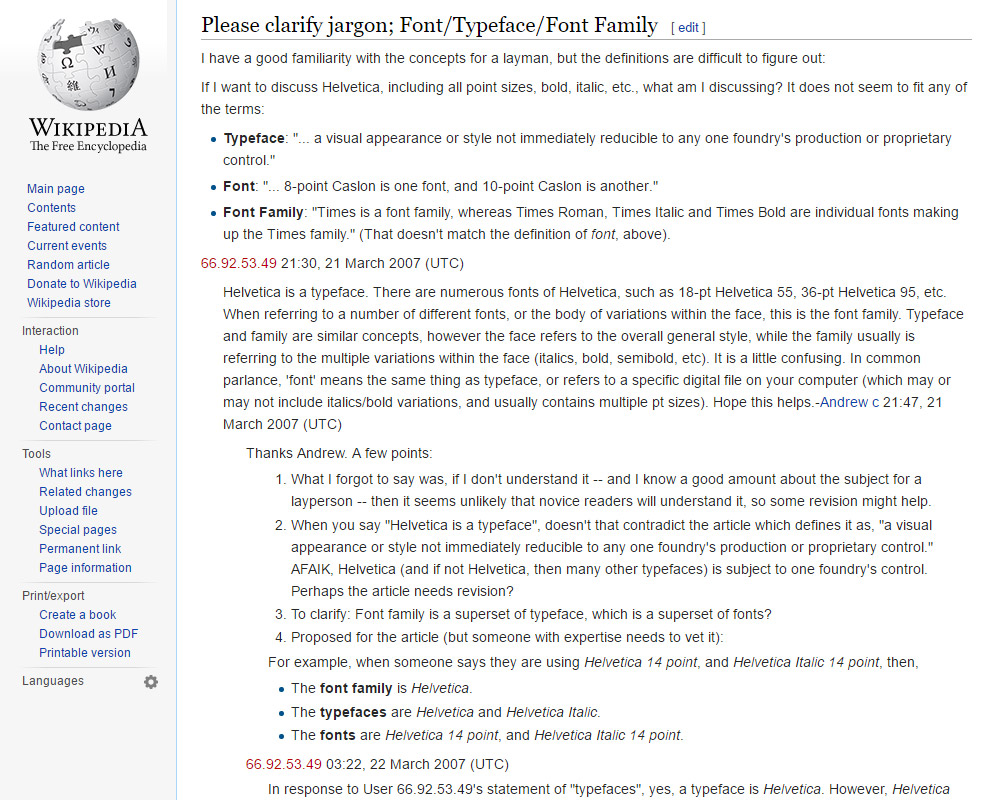This screenshot has width=993, height=800.
Task: Click the bold 'Typeface' bullet term
Action: [x=254, y=139]
